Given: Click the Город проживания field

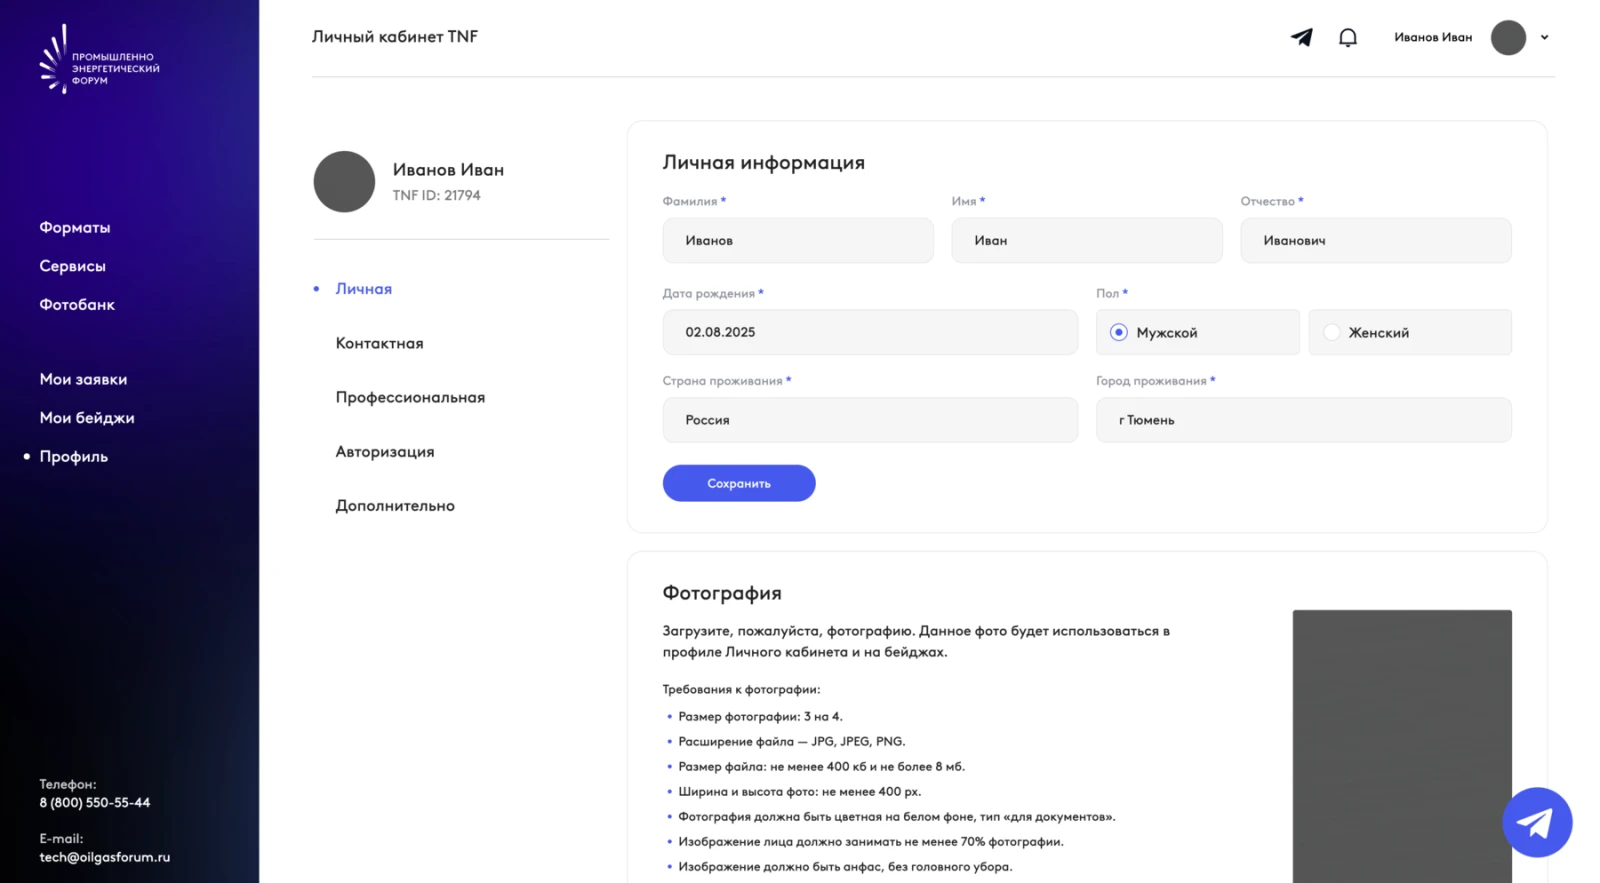Looking at the screenshot, I should point(1304,420).
